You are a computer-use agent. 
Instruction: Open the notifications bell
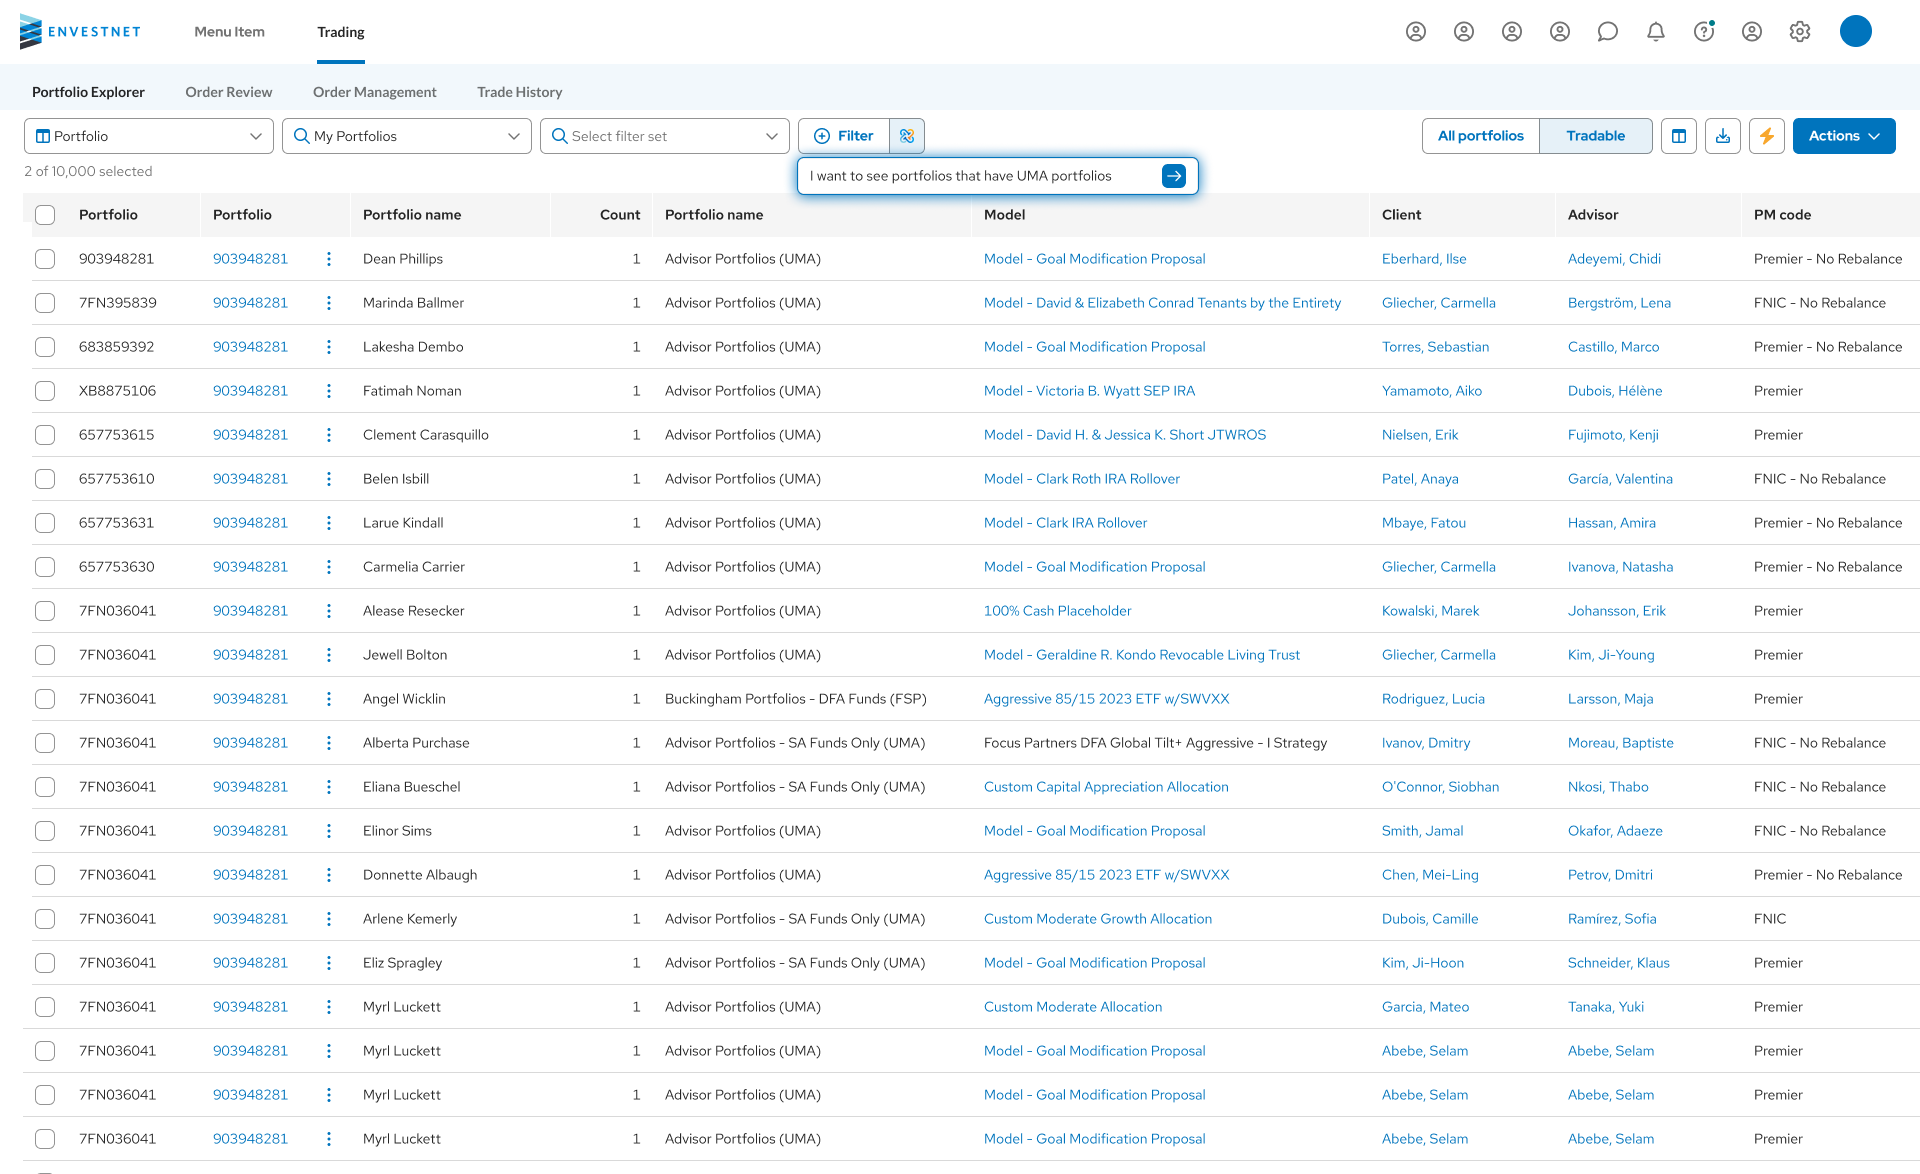pos(1656,32)
